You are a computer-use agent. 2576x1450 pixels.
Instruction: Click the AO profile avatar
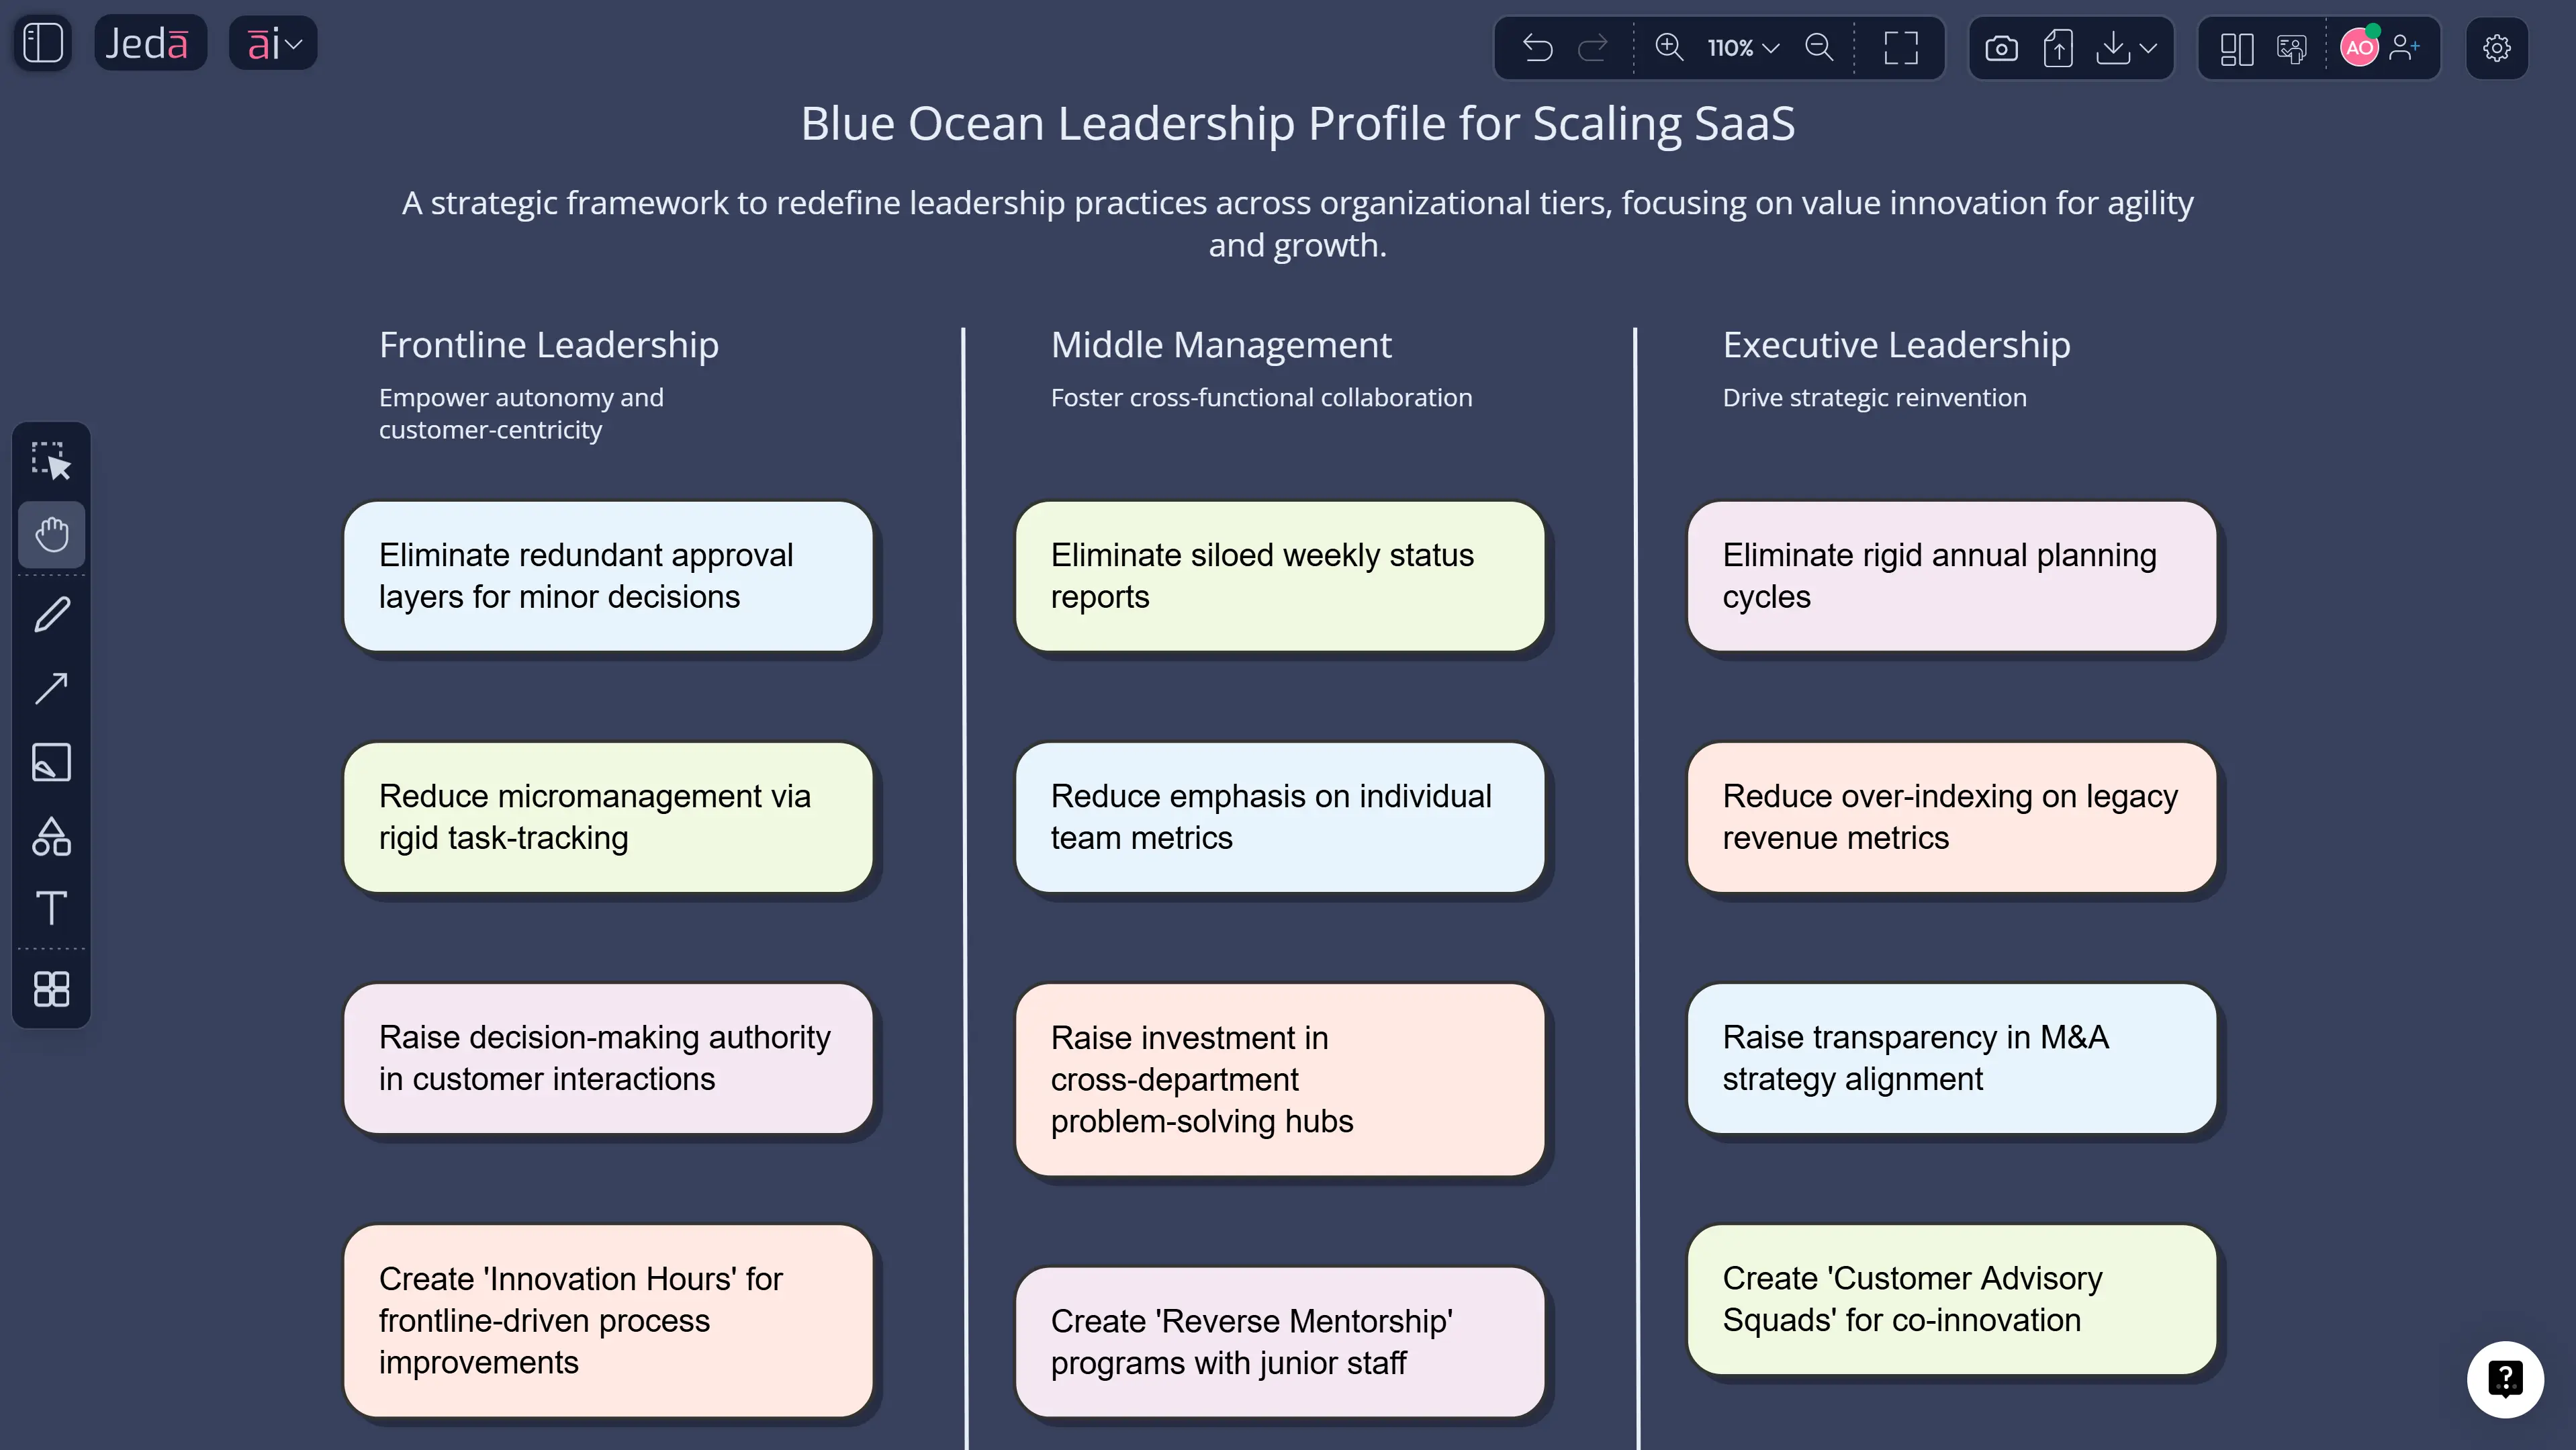pyautogui.click(x=2359, y=47)
